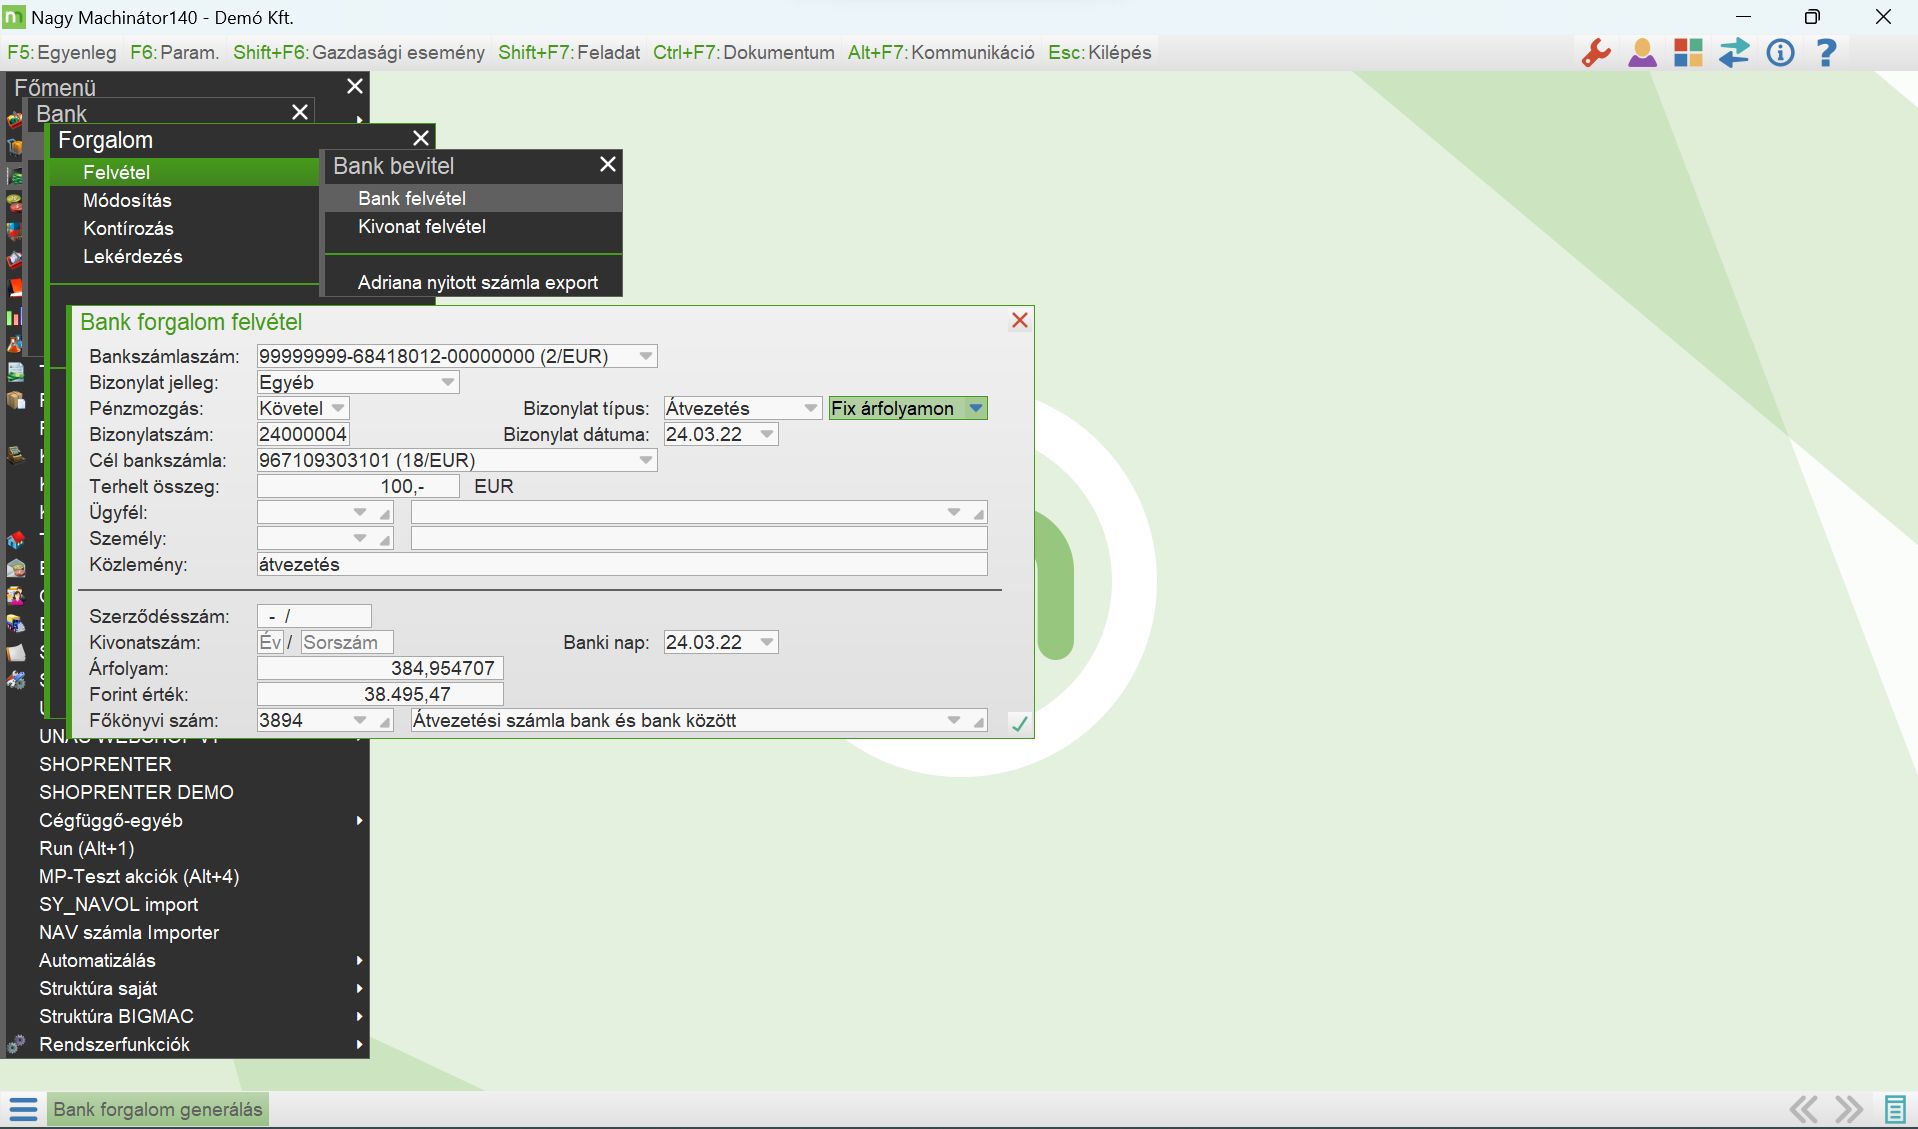Confirm the form with the green checkmark
Viewport: 1918px width, 1129px height.
point(1019,723)
